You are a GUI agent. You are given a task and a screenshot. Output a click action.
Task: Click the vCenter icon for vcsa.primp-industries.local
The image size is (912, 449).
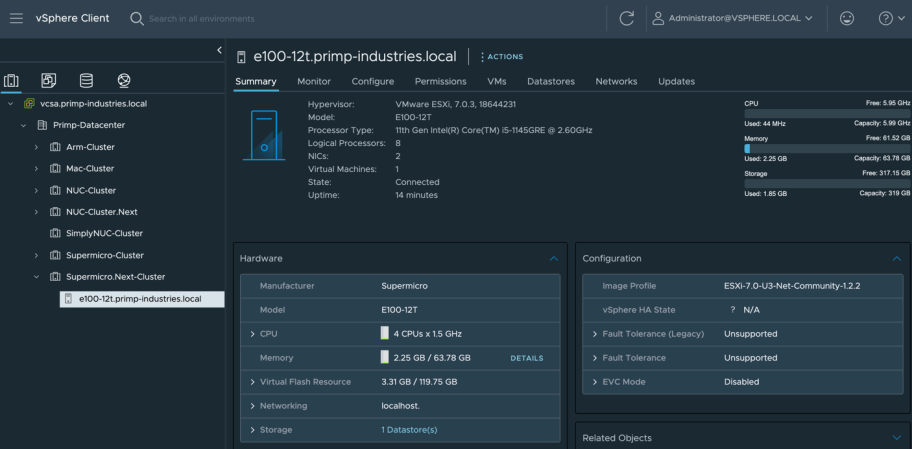pyautogui.click(x=29, y=104)
